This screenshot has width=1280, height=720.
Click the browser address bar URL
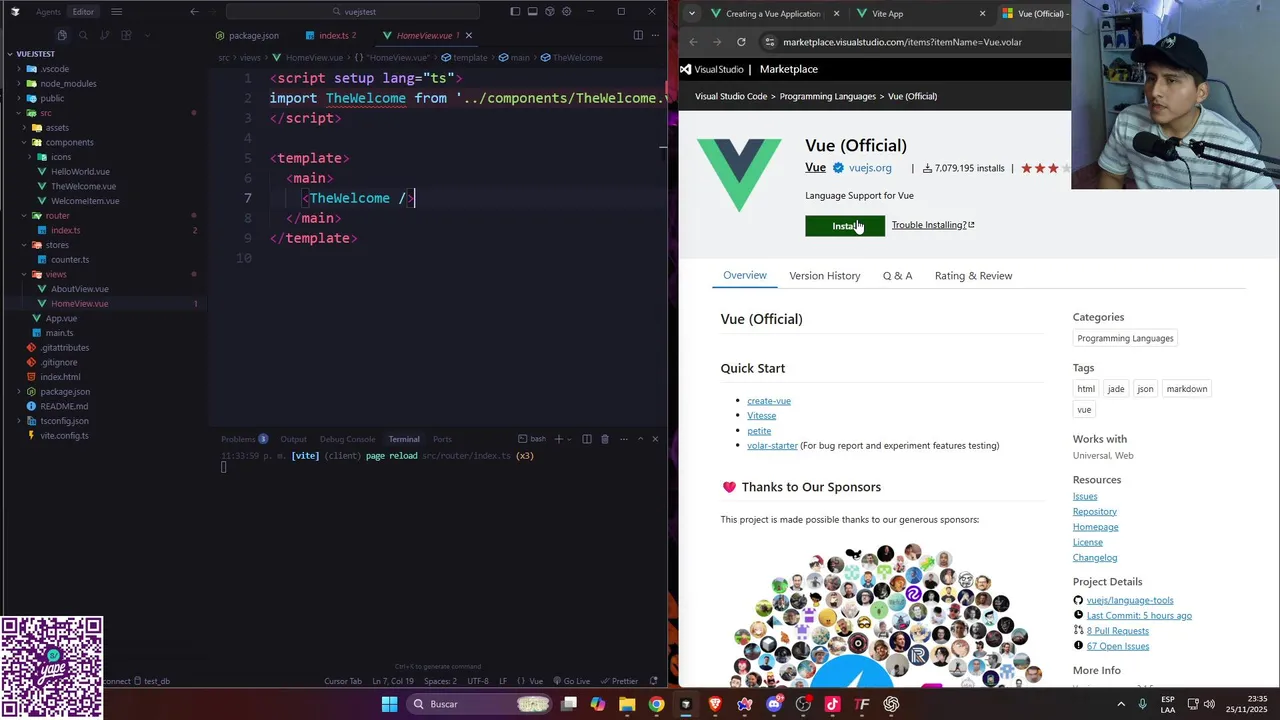pos(902,42)
